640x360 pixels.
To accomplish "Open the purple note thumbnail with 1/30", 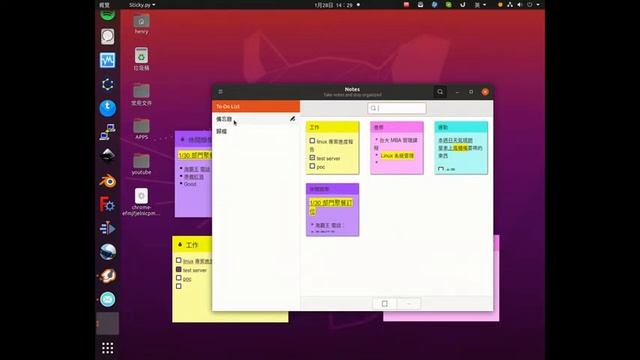I will click(x=333, y=210).
